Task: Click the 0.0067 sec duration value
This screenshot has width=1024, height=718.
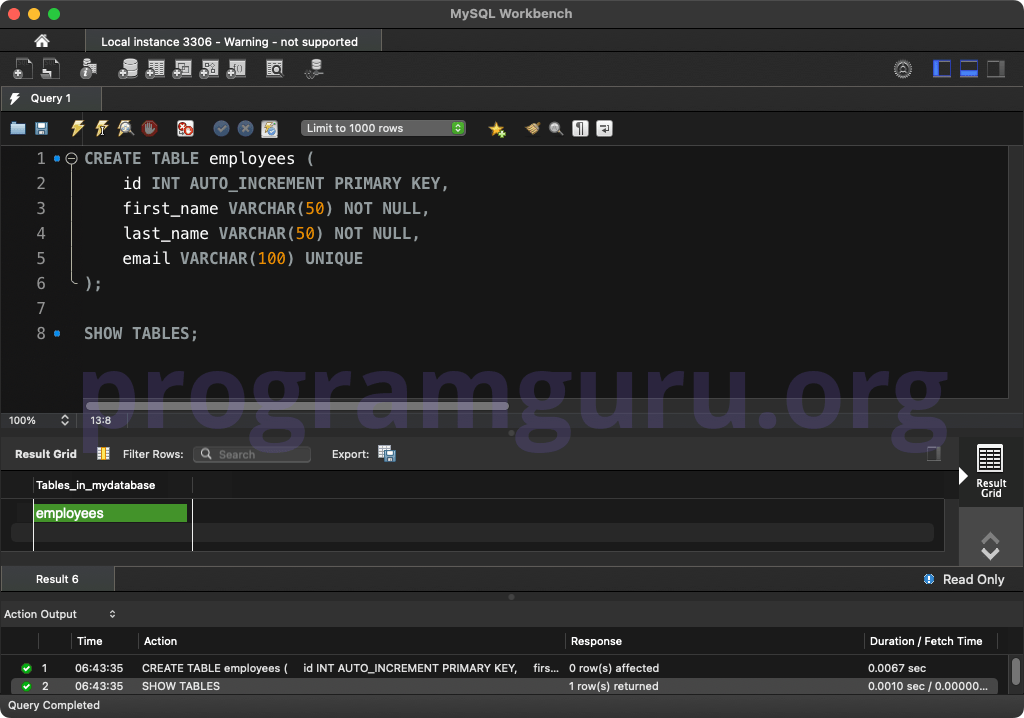Action: click(897, 668)
